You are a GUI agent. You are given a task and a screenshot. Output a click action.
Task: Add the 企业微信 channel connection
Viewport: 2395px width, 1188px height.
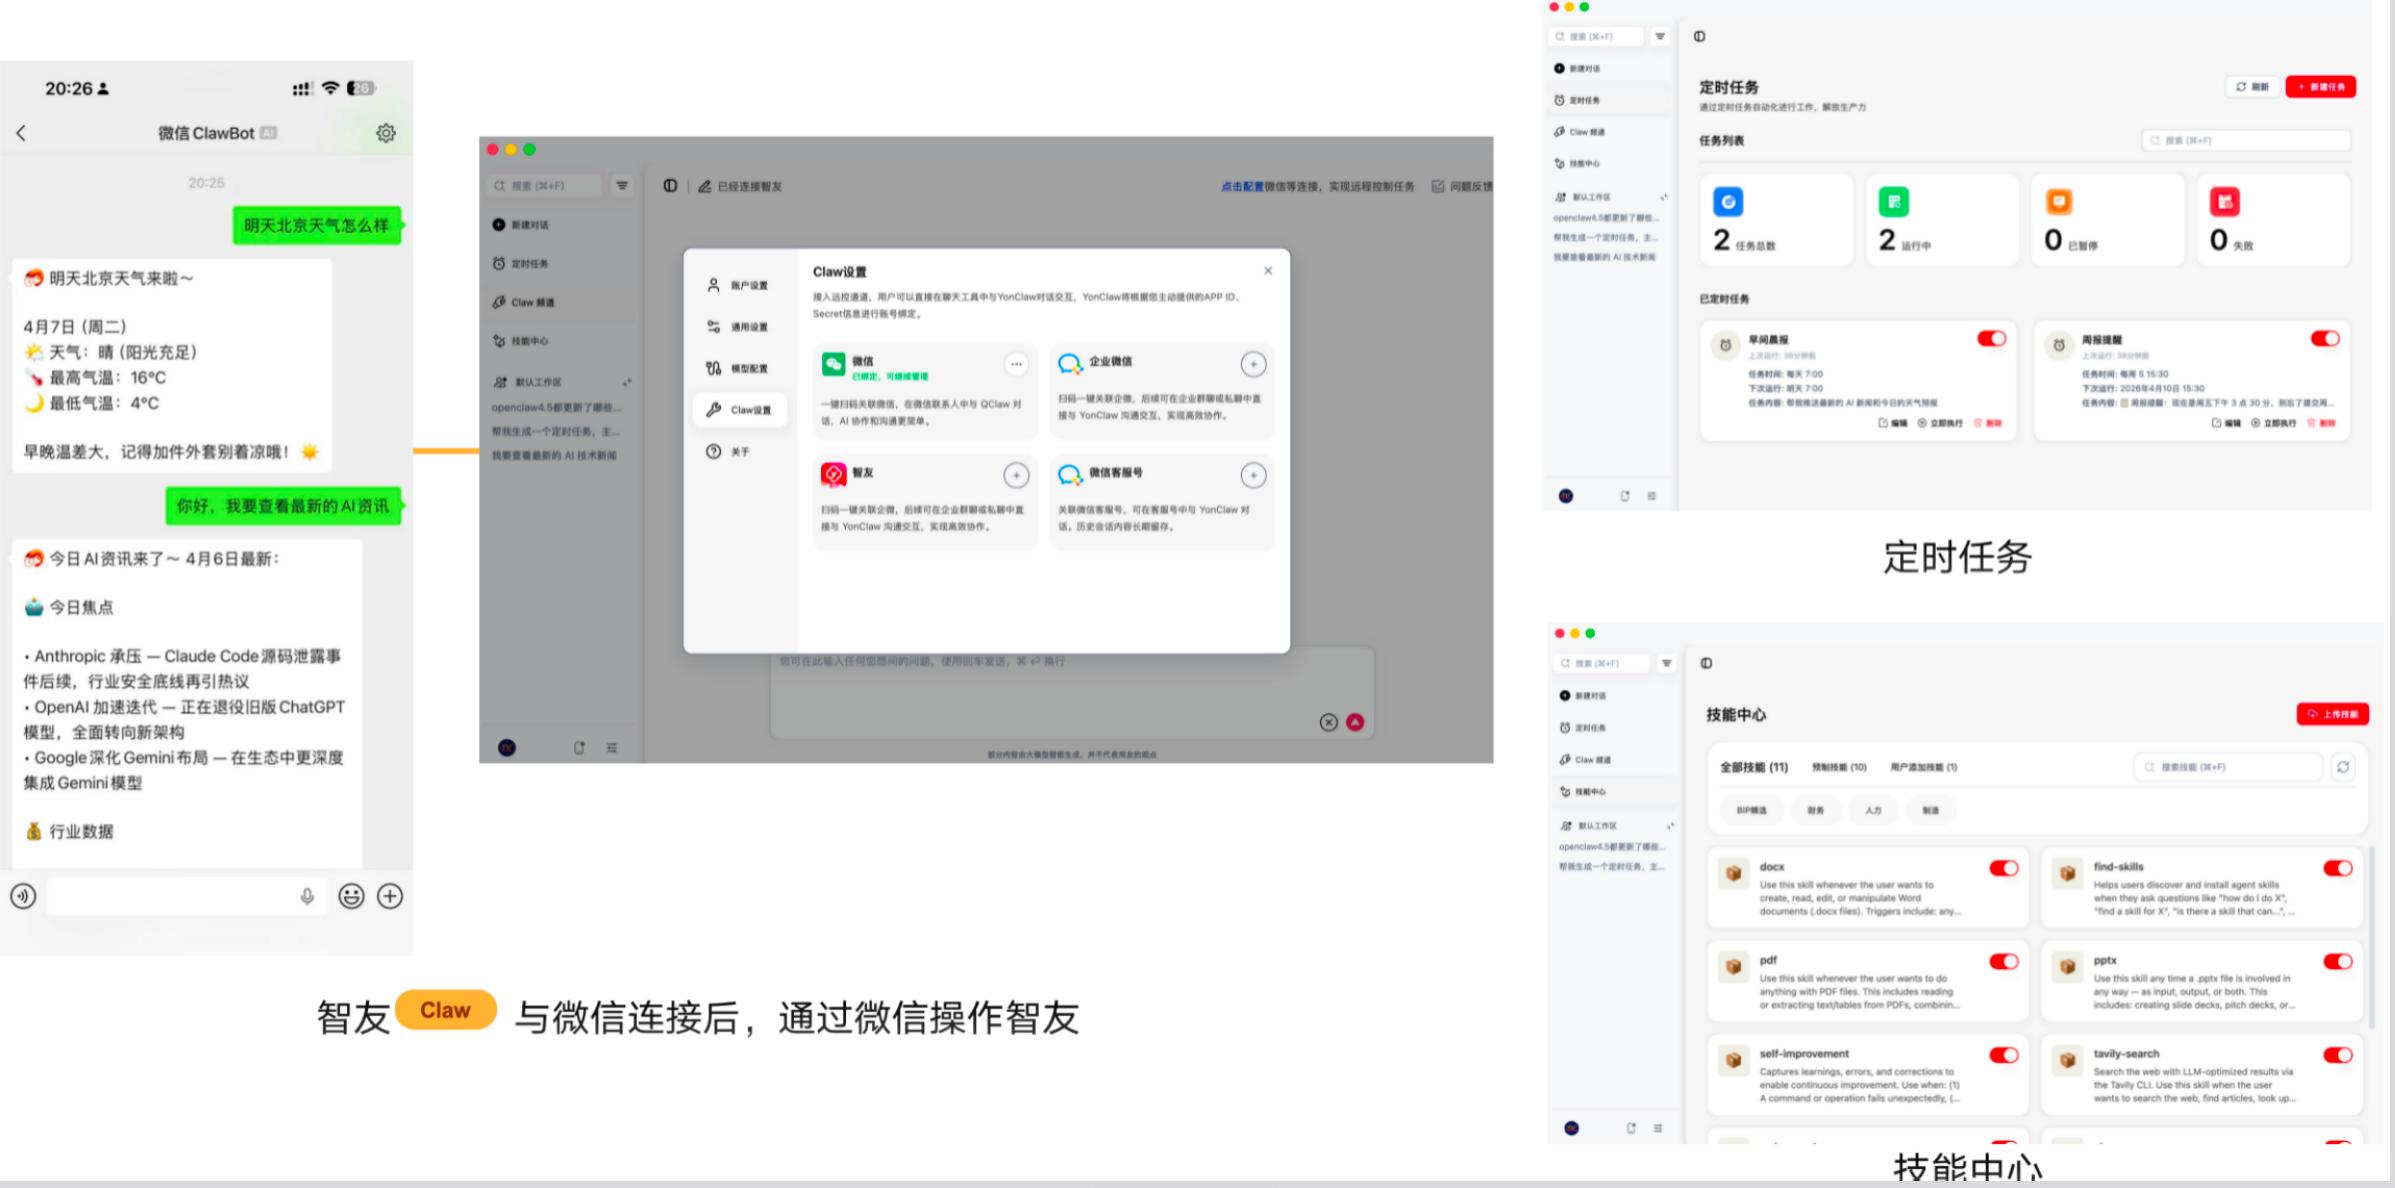pos(1253,364)
